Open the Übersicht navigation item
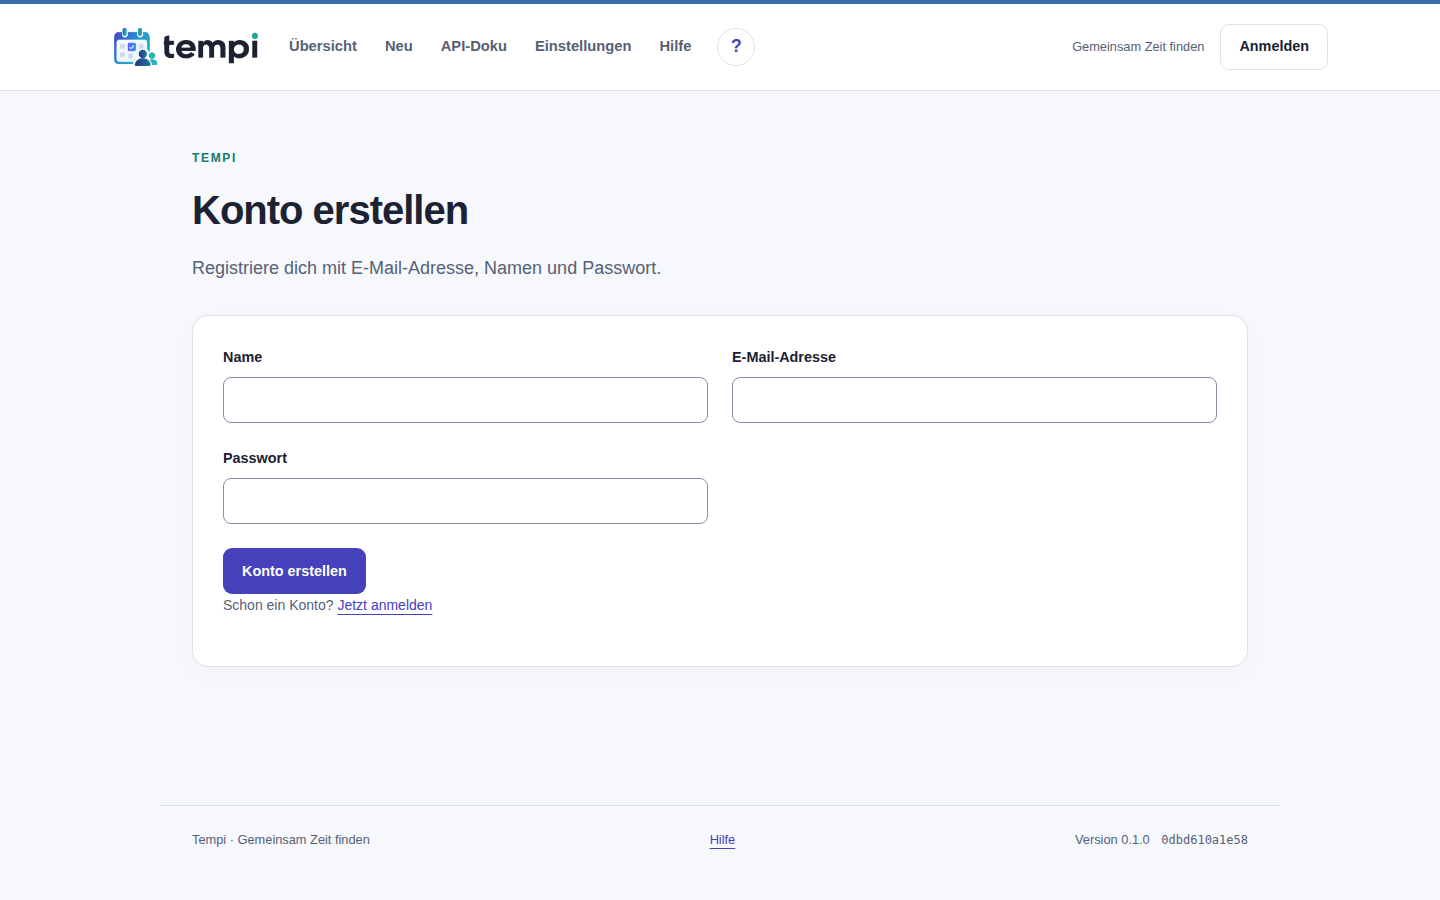 tap(323, 46)
